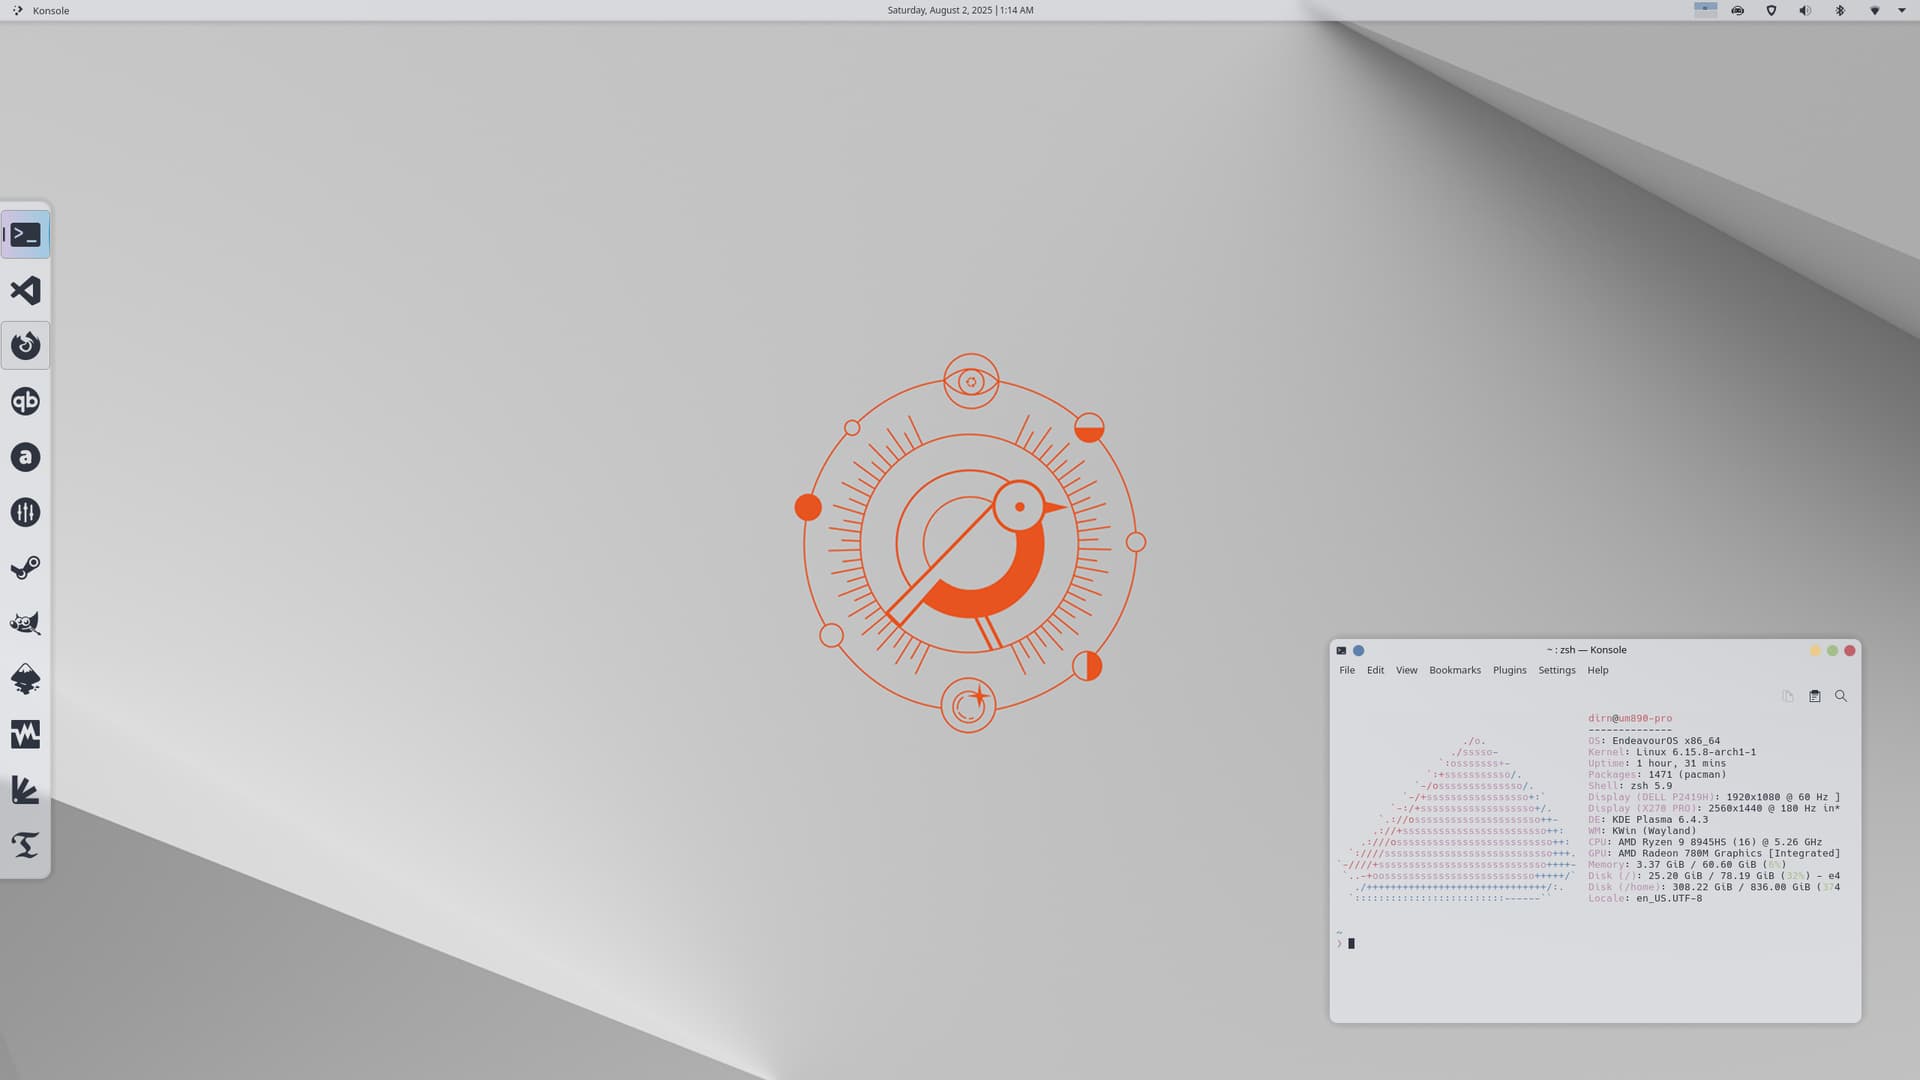Open the waveform app dock icon
This screenshot has height=1080, width=1920.
tap(25, 734)
